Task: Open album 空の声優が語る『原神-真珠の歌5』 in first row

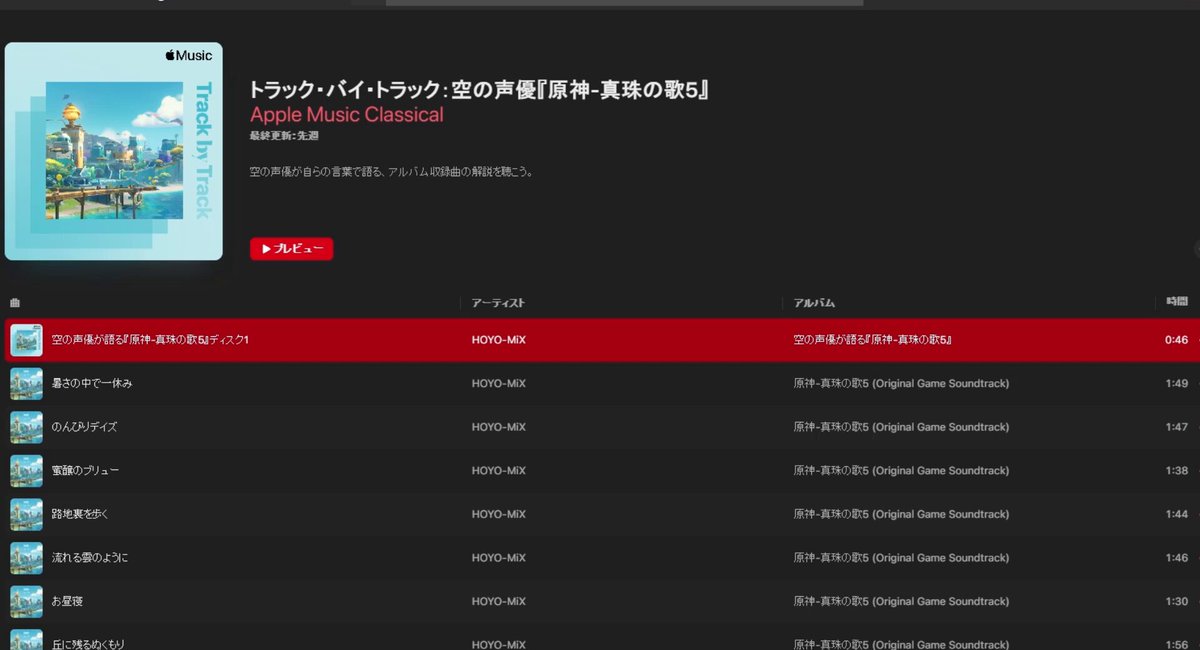Action: coord(872,340)
